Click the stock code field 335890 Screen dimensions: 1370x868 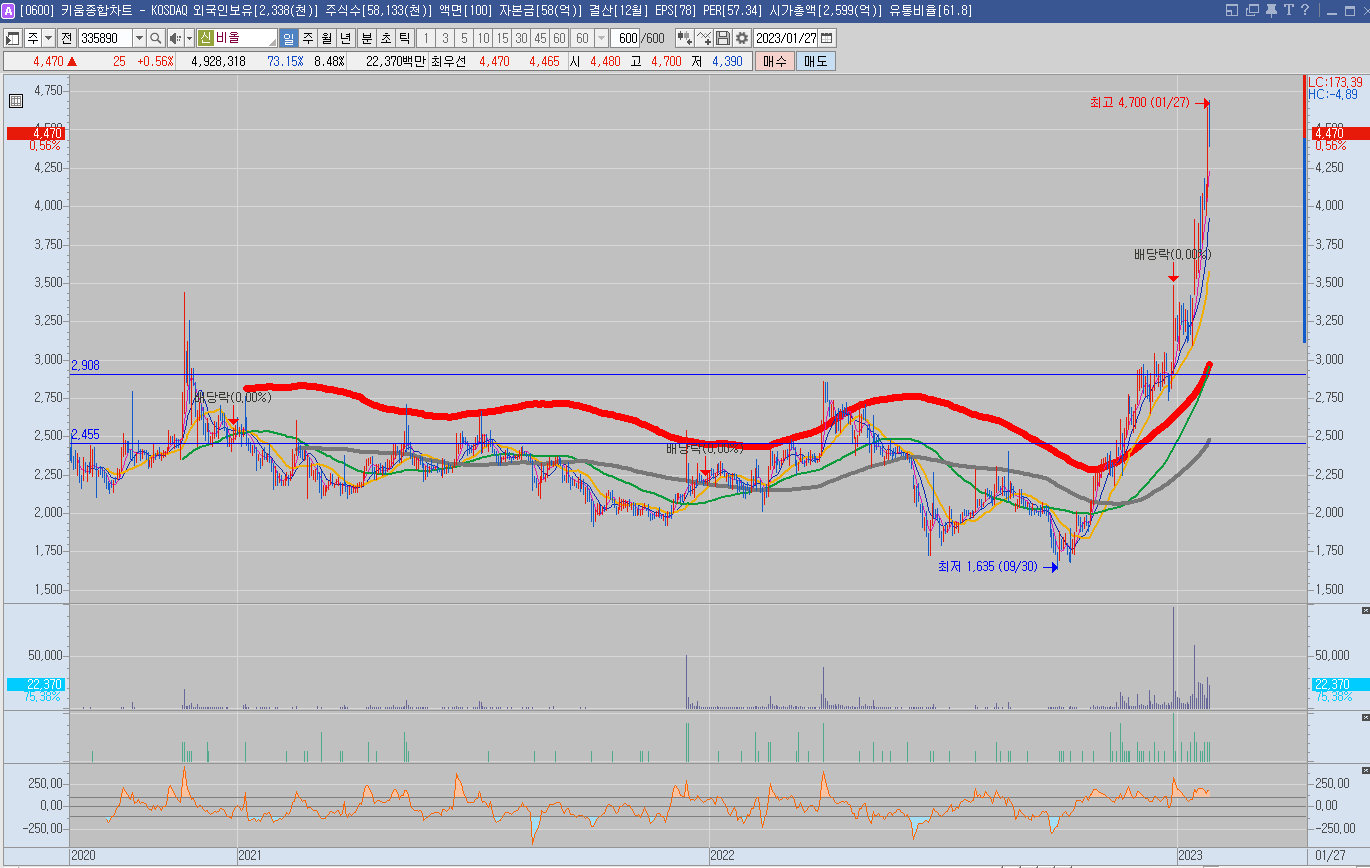pos(105,38)
